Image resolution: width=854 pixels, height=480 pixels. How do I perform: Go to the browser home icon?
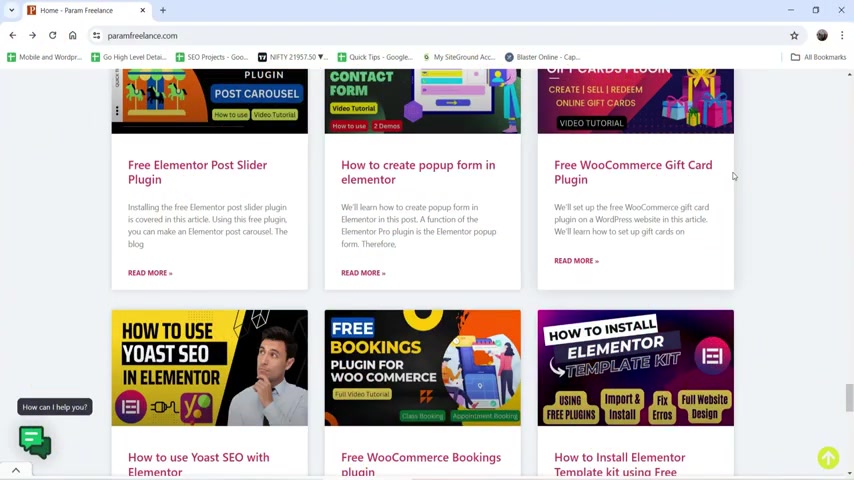click(x=72, y=35)
